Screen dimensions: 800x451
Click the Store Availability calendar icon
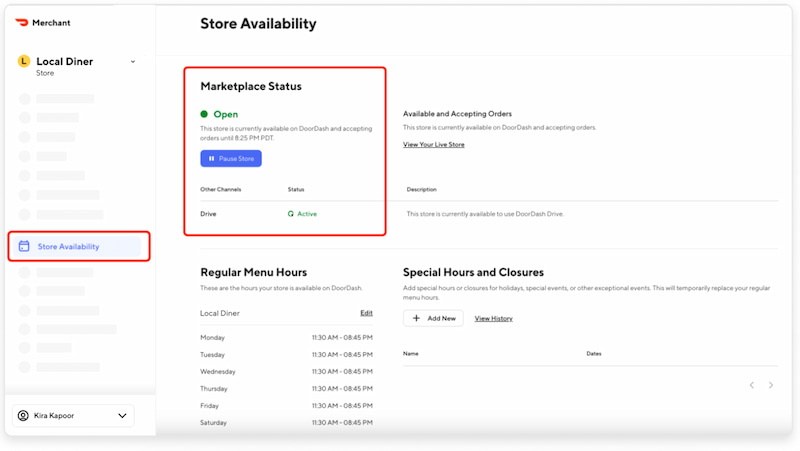pos(24,246)
